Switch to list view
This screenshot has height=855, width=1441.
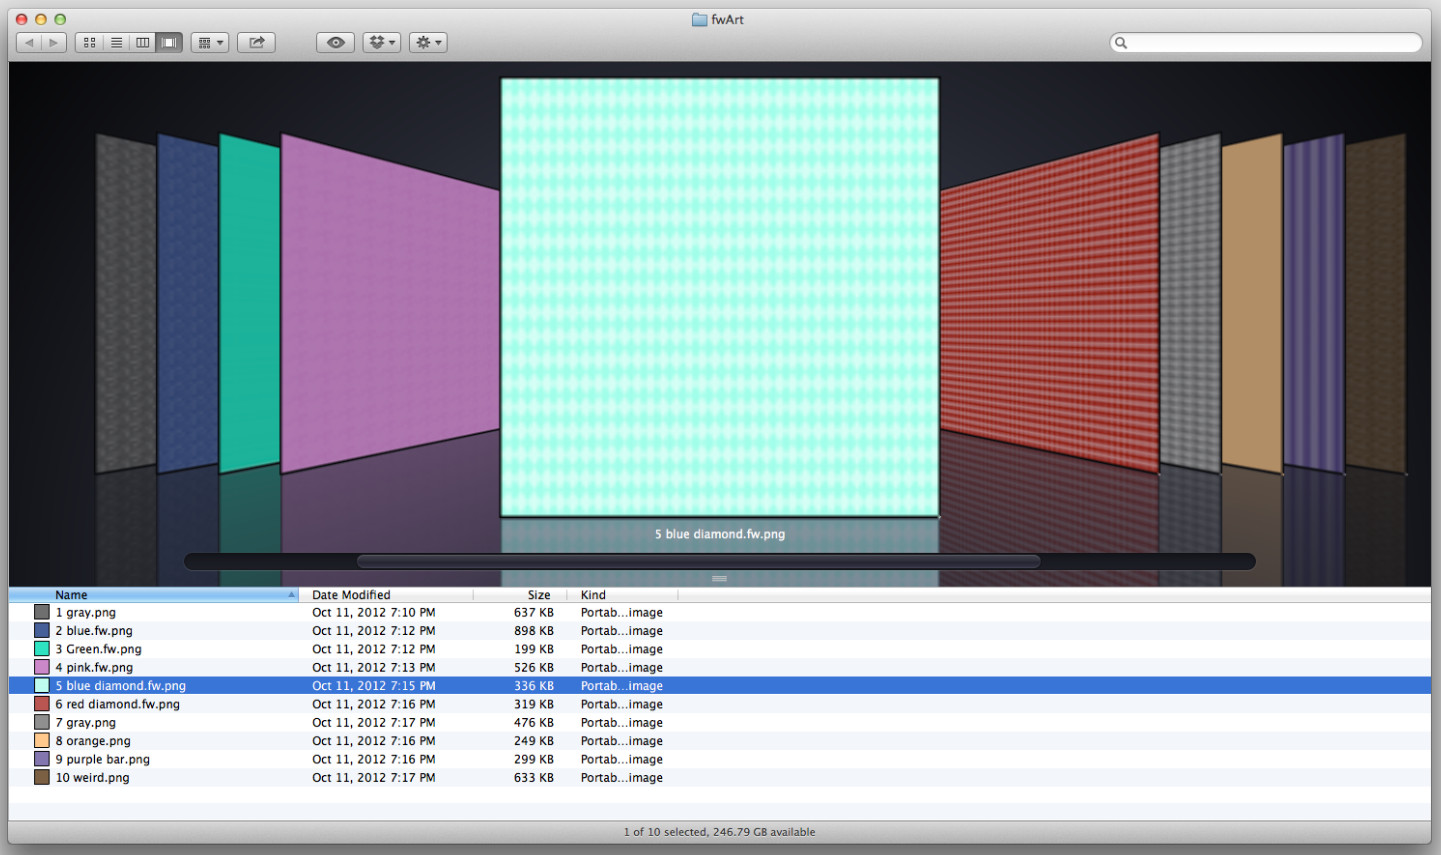116,43
